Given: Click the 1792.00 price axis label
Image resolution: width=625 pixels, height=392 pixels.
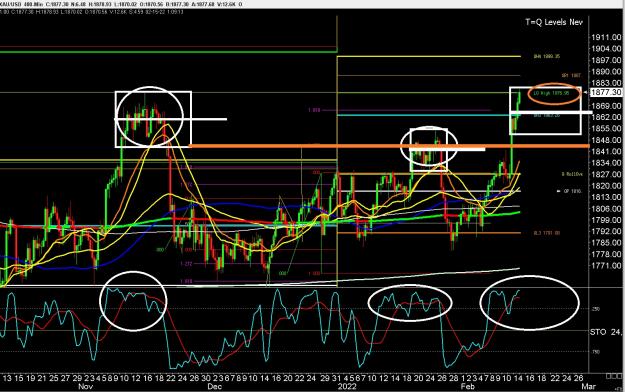Looking at the screenshot, I should point(606,232).
